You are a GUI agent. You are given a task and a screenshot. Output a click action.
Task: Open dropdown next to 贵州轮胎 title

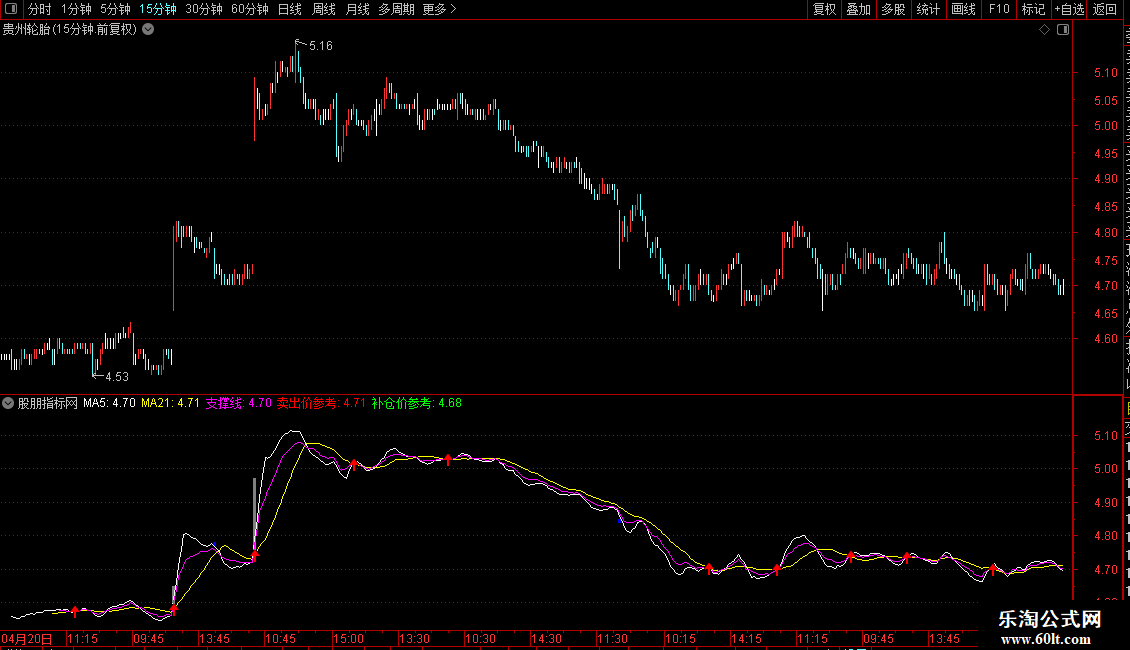[148, 29]
